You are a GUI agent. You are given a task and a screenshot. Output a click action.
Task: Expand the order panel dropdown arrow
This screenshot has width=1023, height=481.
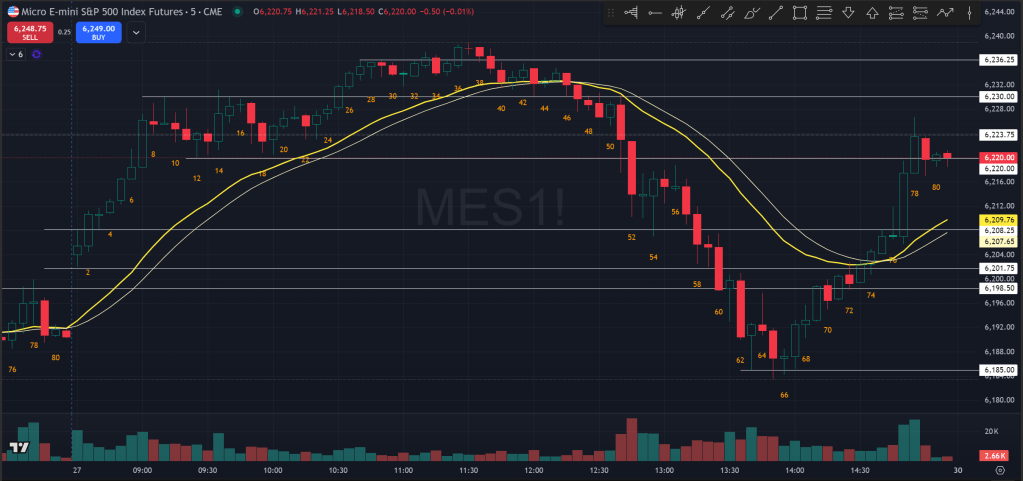(x=136, y=31)
